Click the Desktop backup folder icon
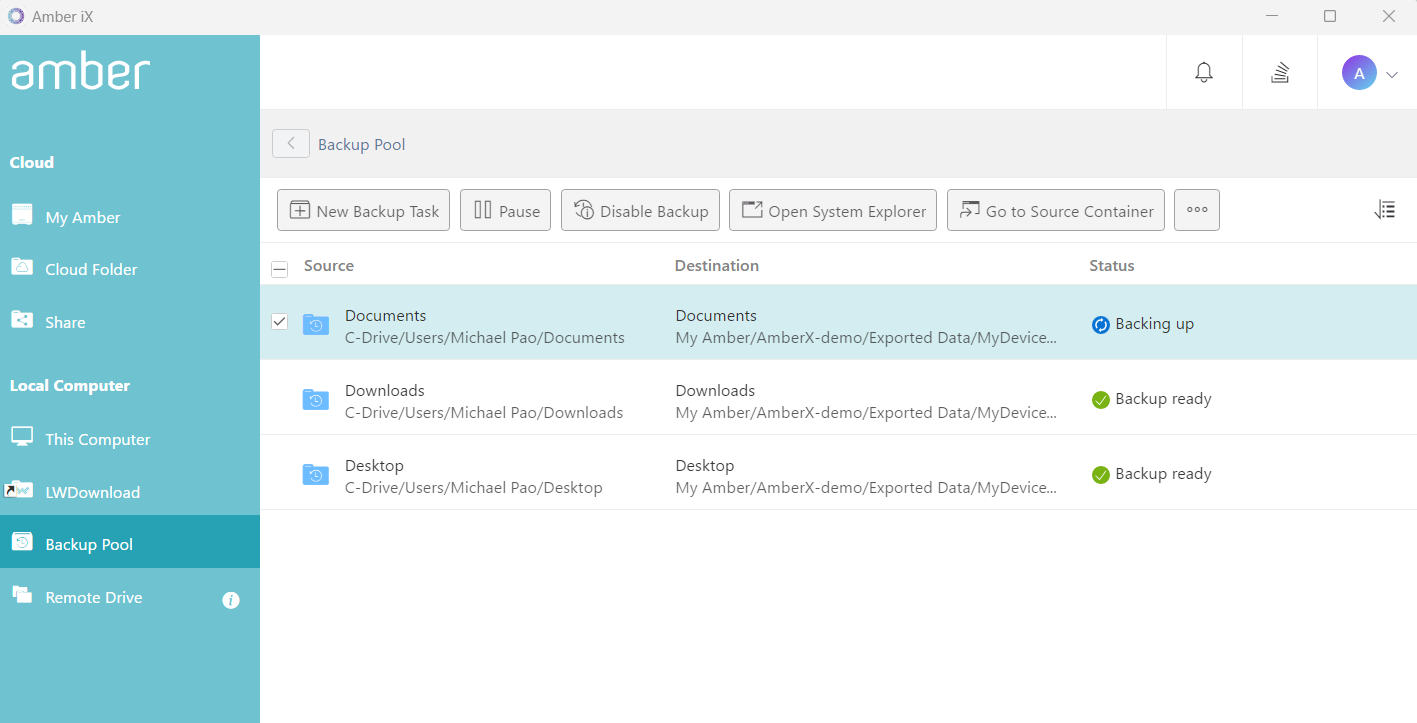1417x723 pixels. [x=316, y=474]
